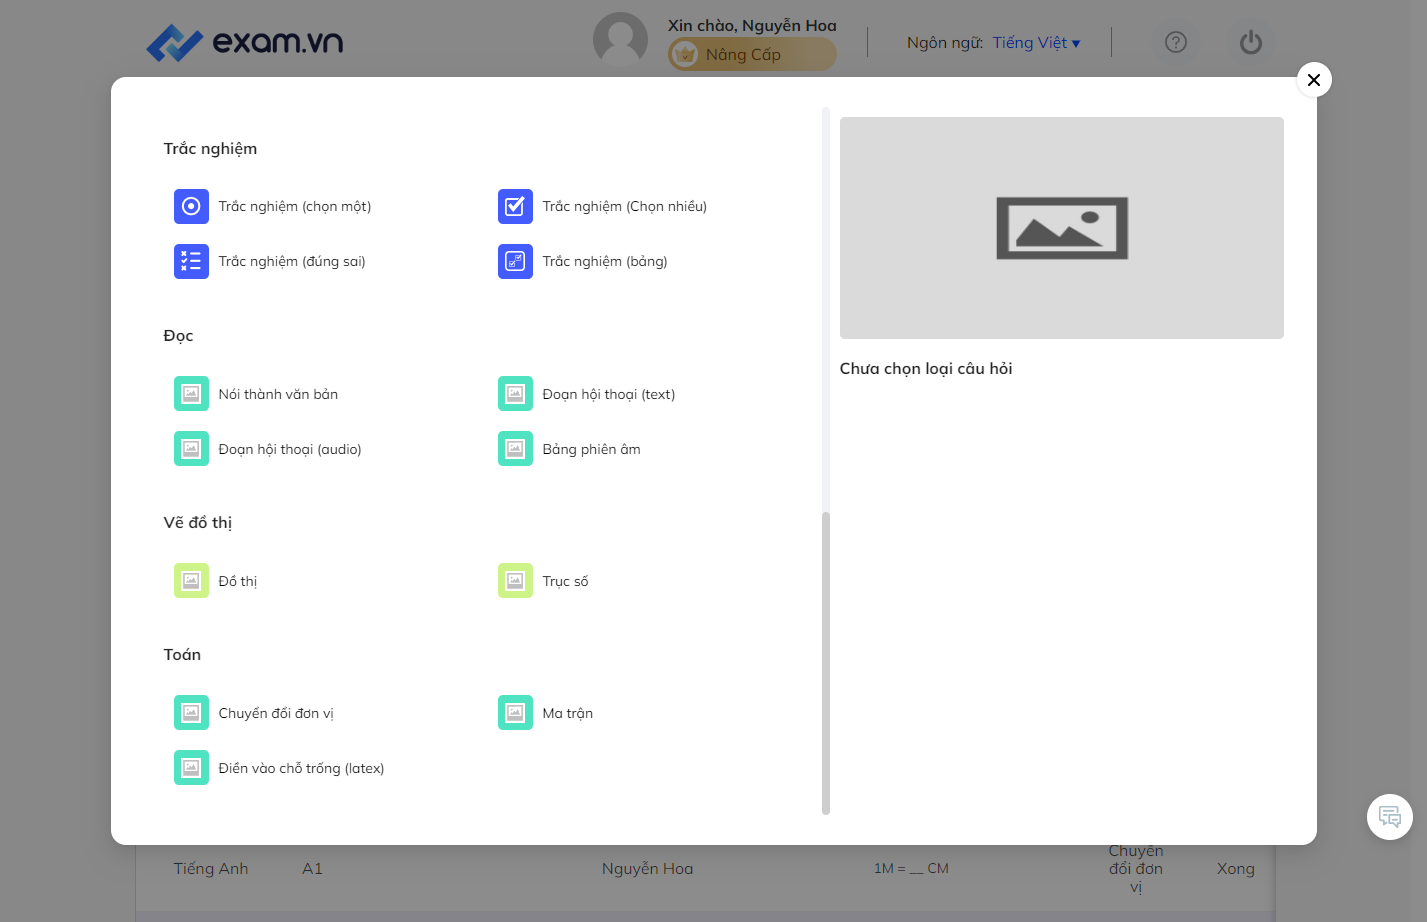1427x922 pixels.
Task: Choose the 'Nói thành văn bản' icon
Action: [x=191, y=394]
